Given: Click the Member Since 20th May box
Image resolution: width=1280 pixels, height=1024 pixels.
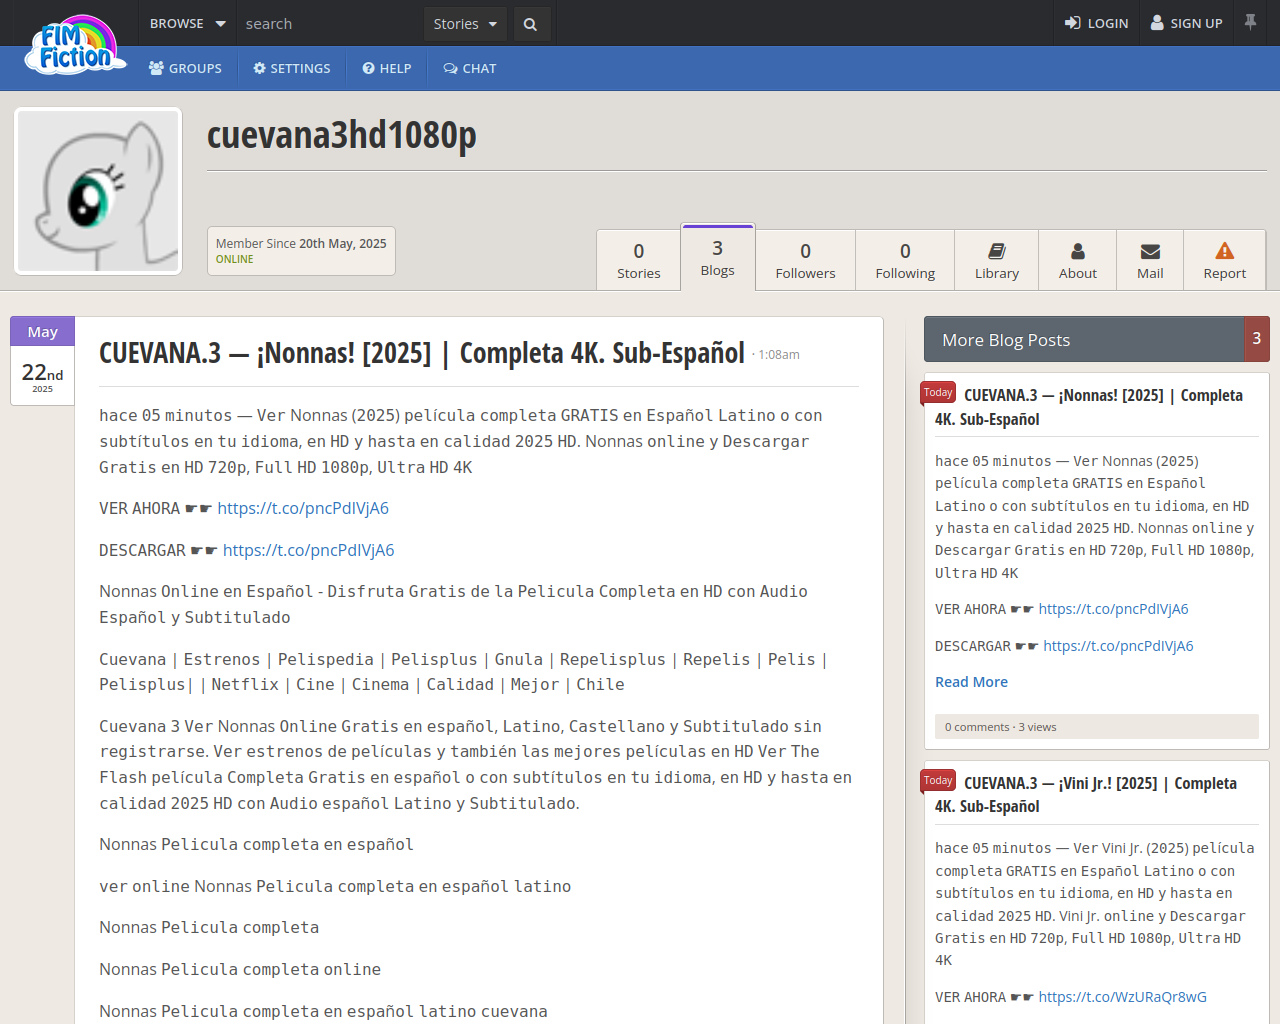Looking at the screenshot, I should 301,251.
